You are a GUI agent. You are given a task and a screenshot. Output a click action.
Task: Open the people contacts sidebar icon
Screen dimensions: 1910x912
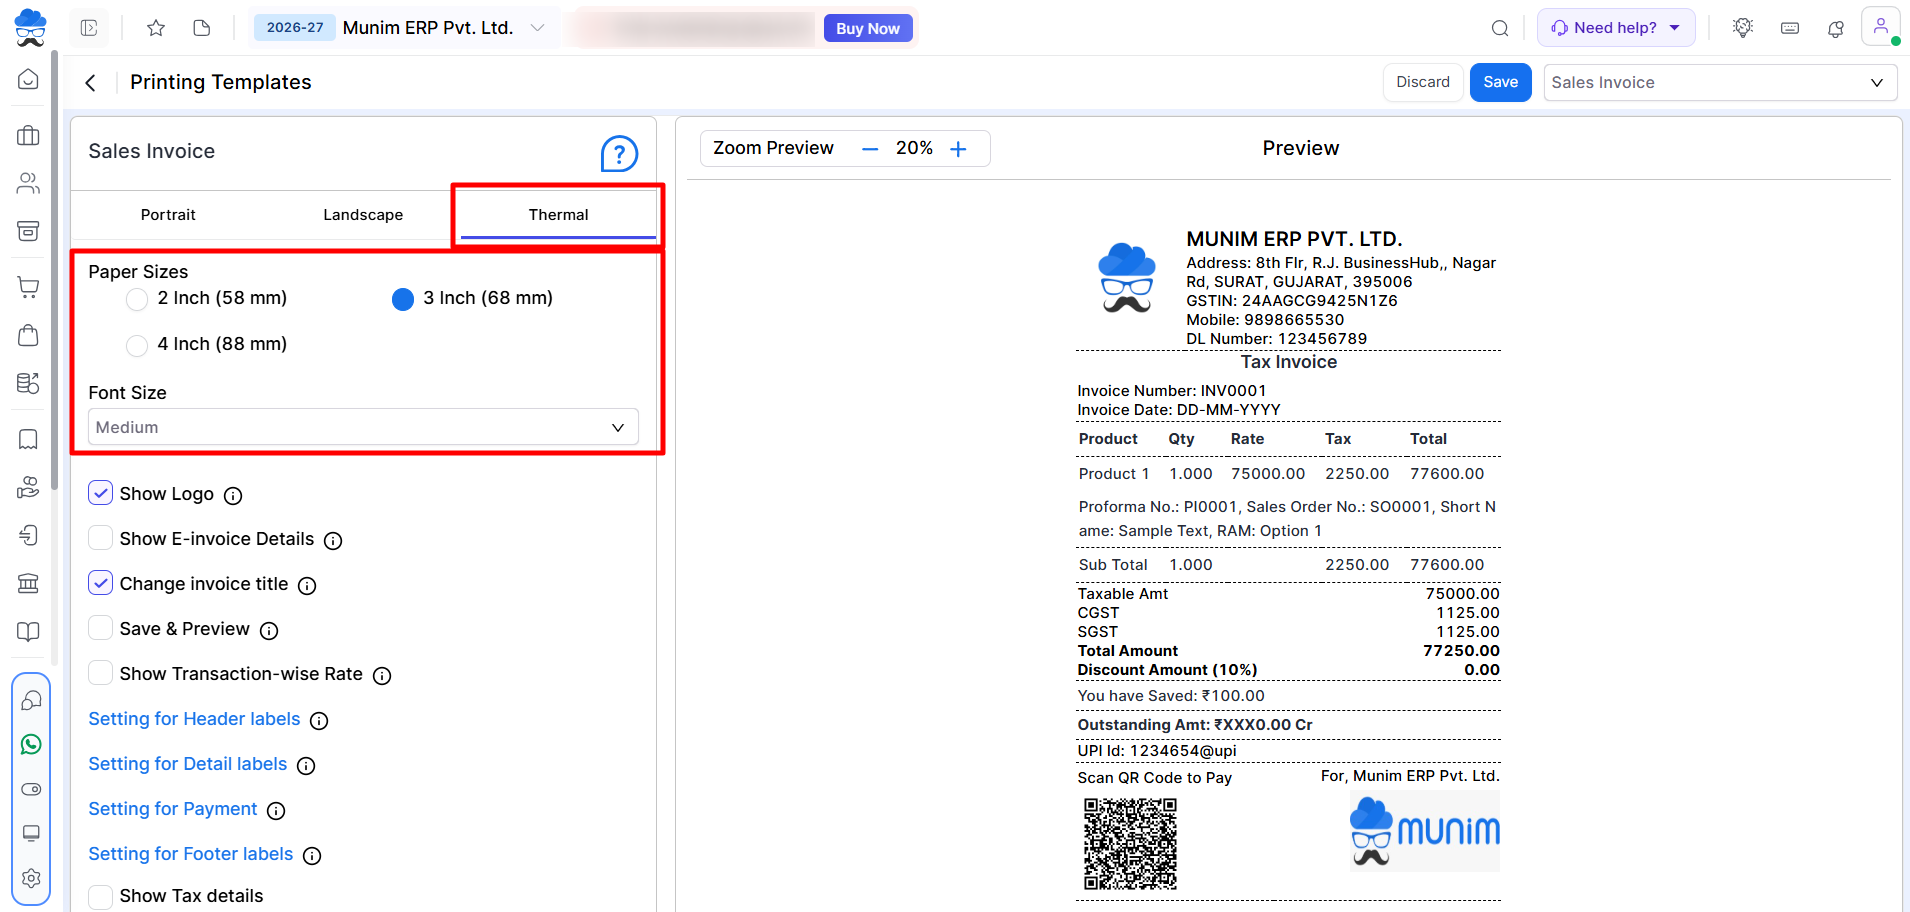(29, 183)
